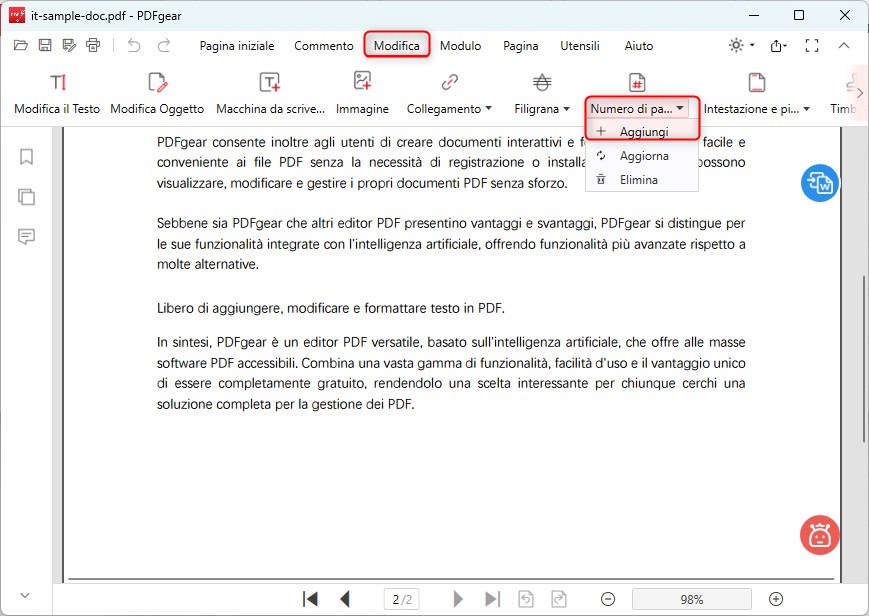Open the Modifica Oggetto tool
The image size is (869, 616).
(x=155, y=90)
